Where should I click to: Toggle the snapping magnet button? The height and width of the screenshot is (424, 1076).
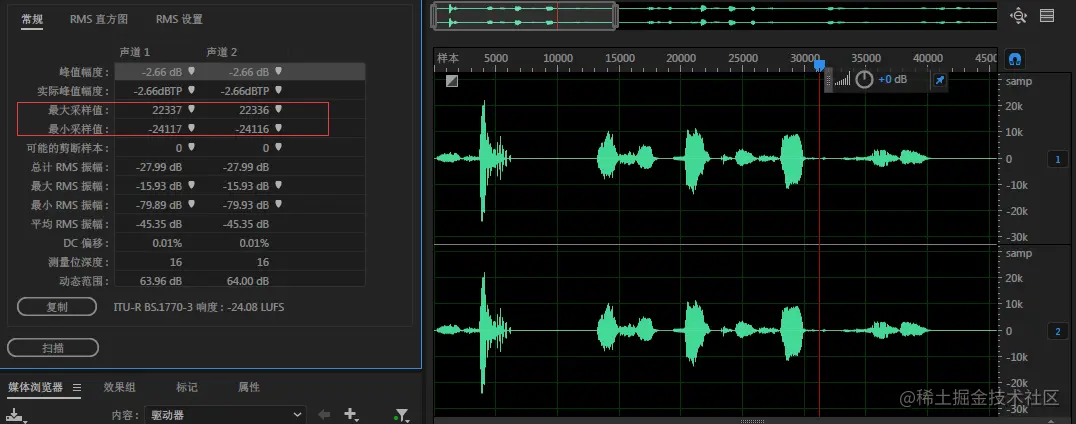(1015, 59)
